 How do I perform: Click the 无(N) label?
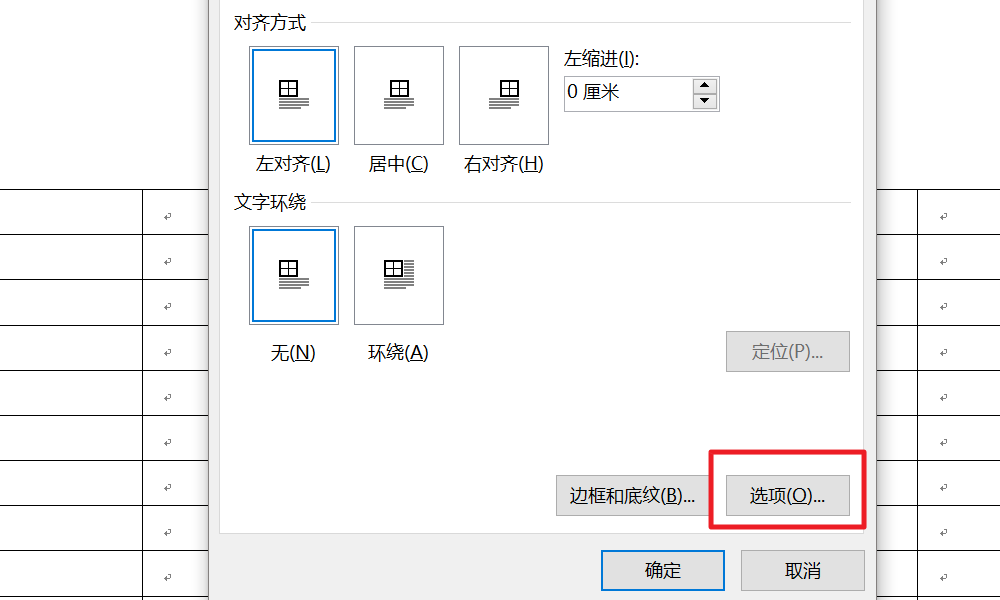[x=293, y=353]
